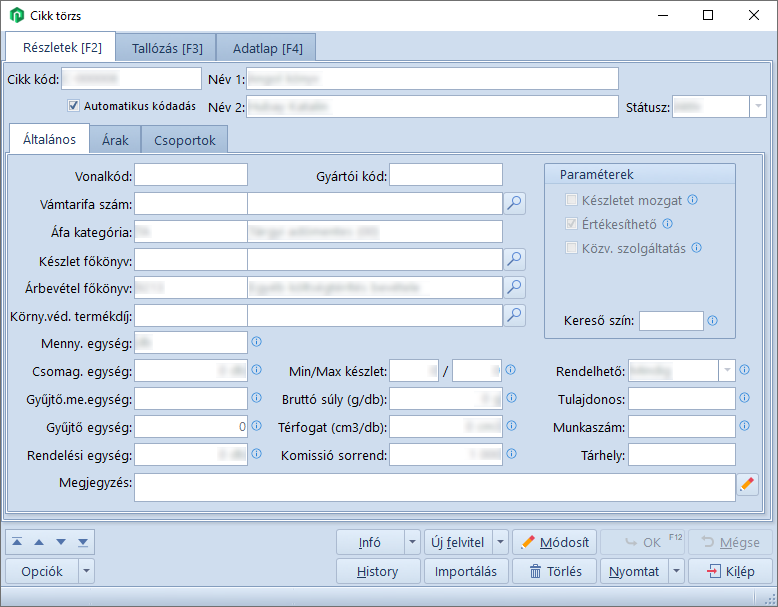Toggle Közv. szolgáltatás checkbox
778x607 pixels.
pos(572,248)
